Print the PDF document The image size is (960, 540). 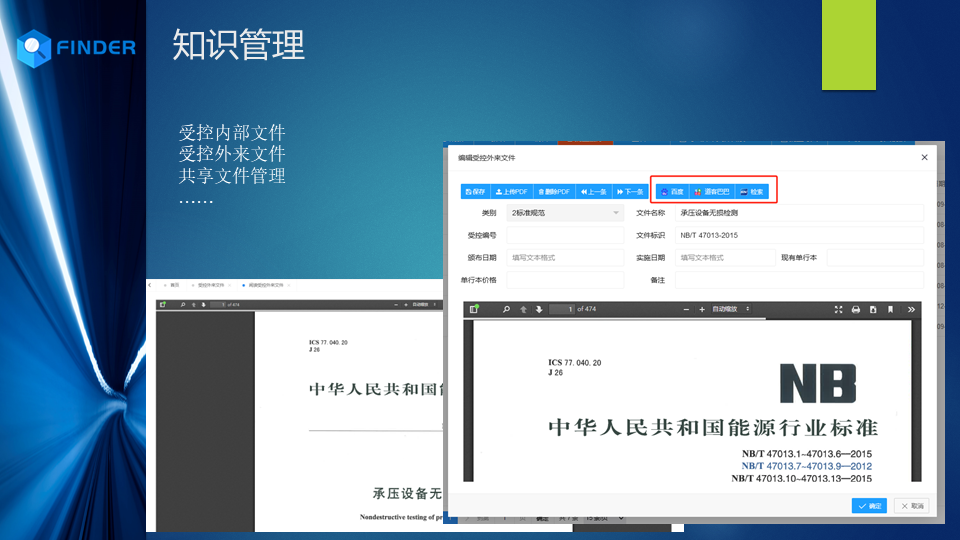click(856, 310)
